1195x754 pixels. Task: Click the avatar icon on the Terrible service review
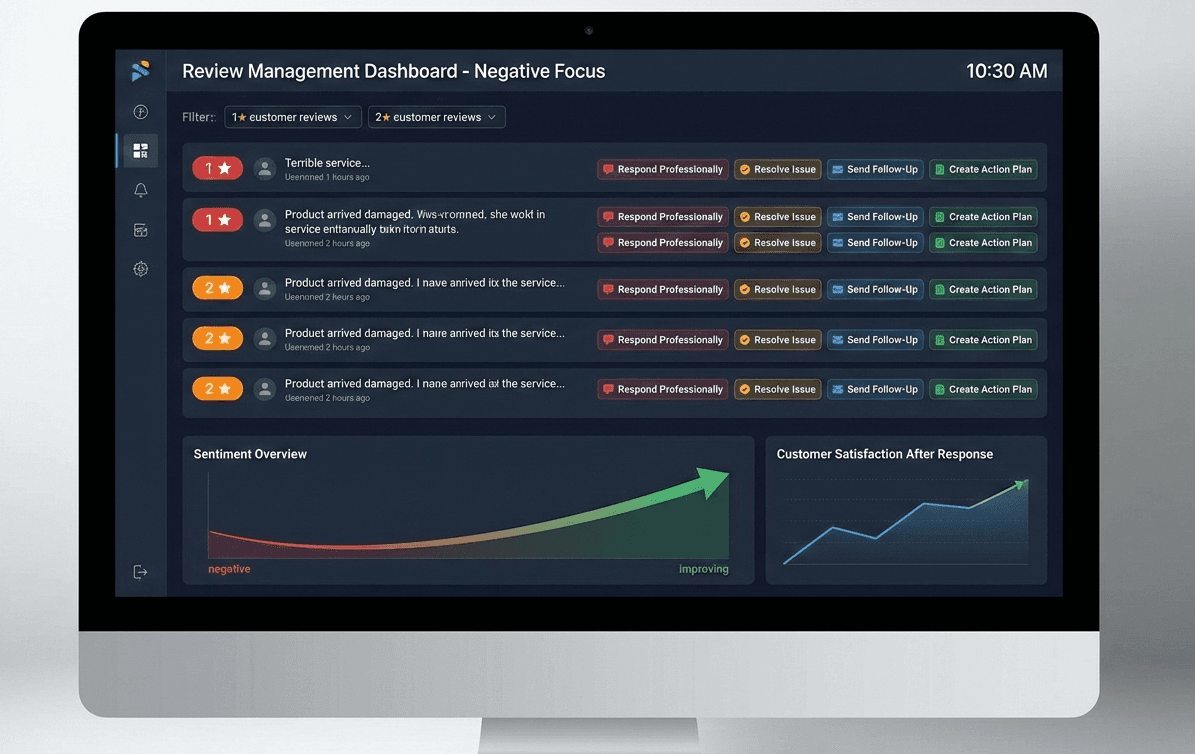tap(265, 168)
